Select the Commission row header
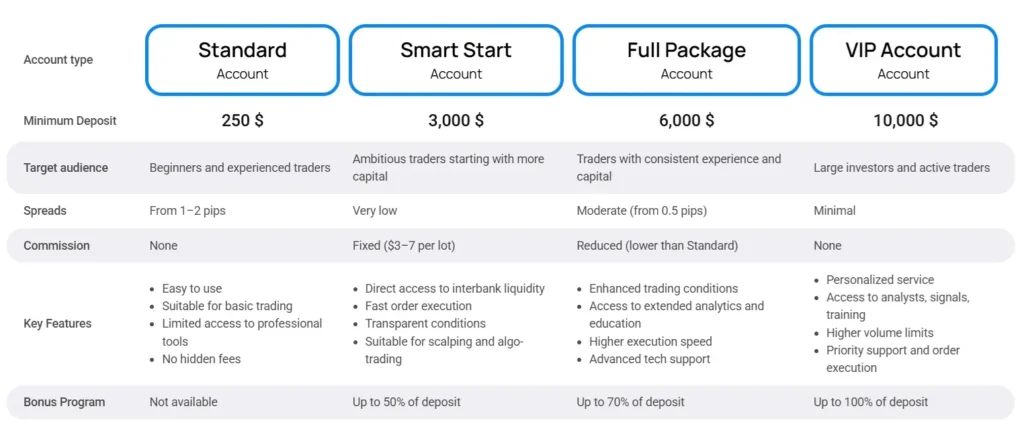This screenshot has height=431, width=1024. point(57,246)
